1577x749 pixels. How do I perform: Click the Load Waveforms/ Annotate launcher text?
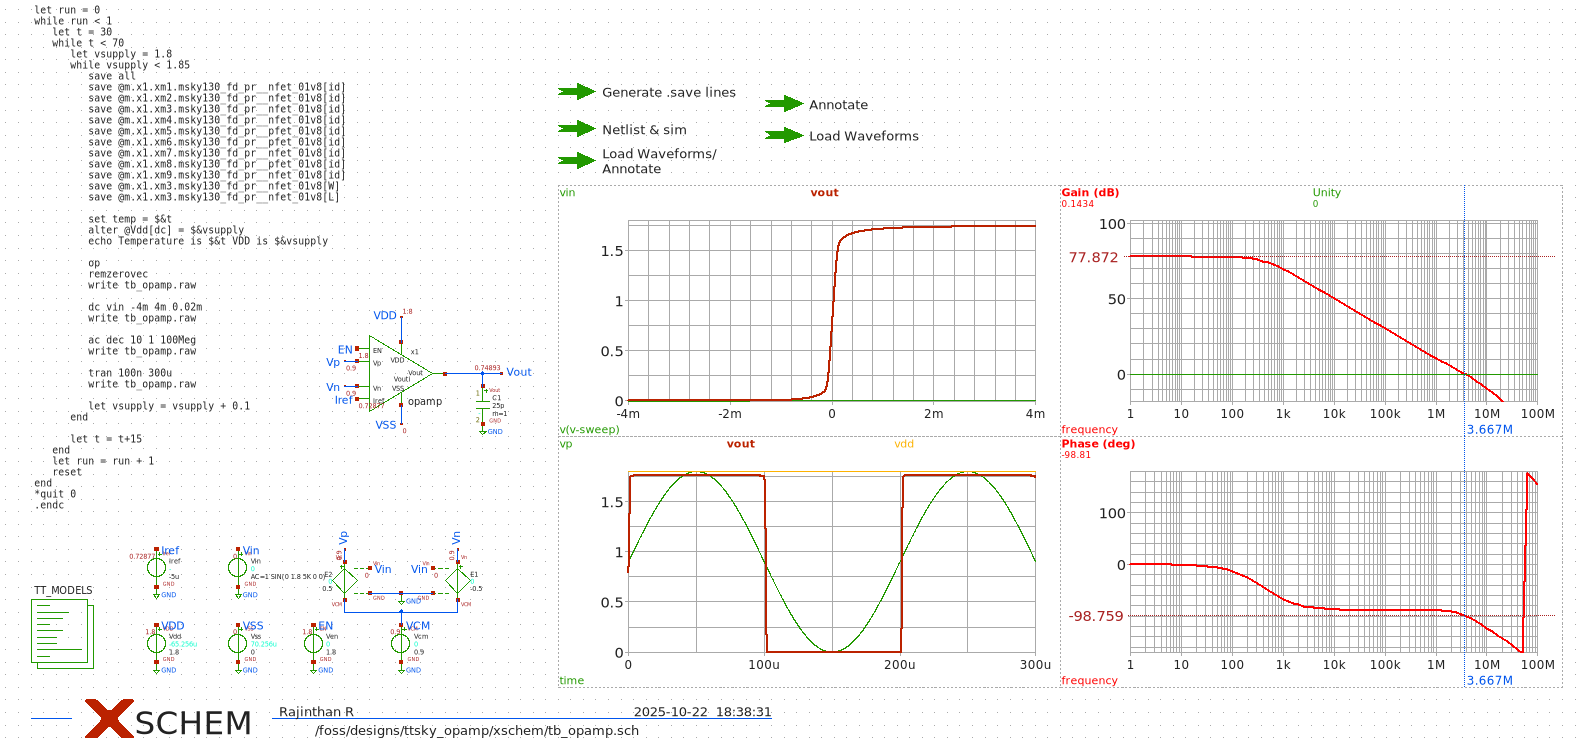pyautogui.click(x=659, y=161)
